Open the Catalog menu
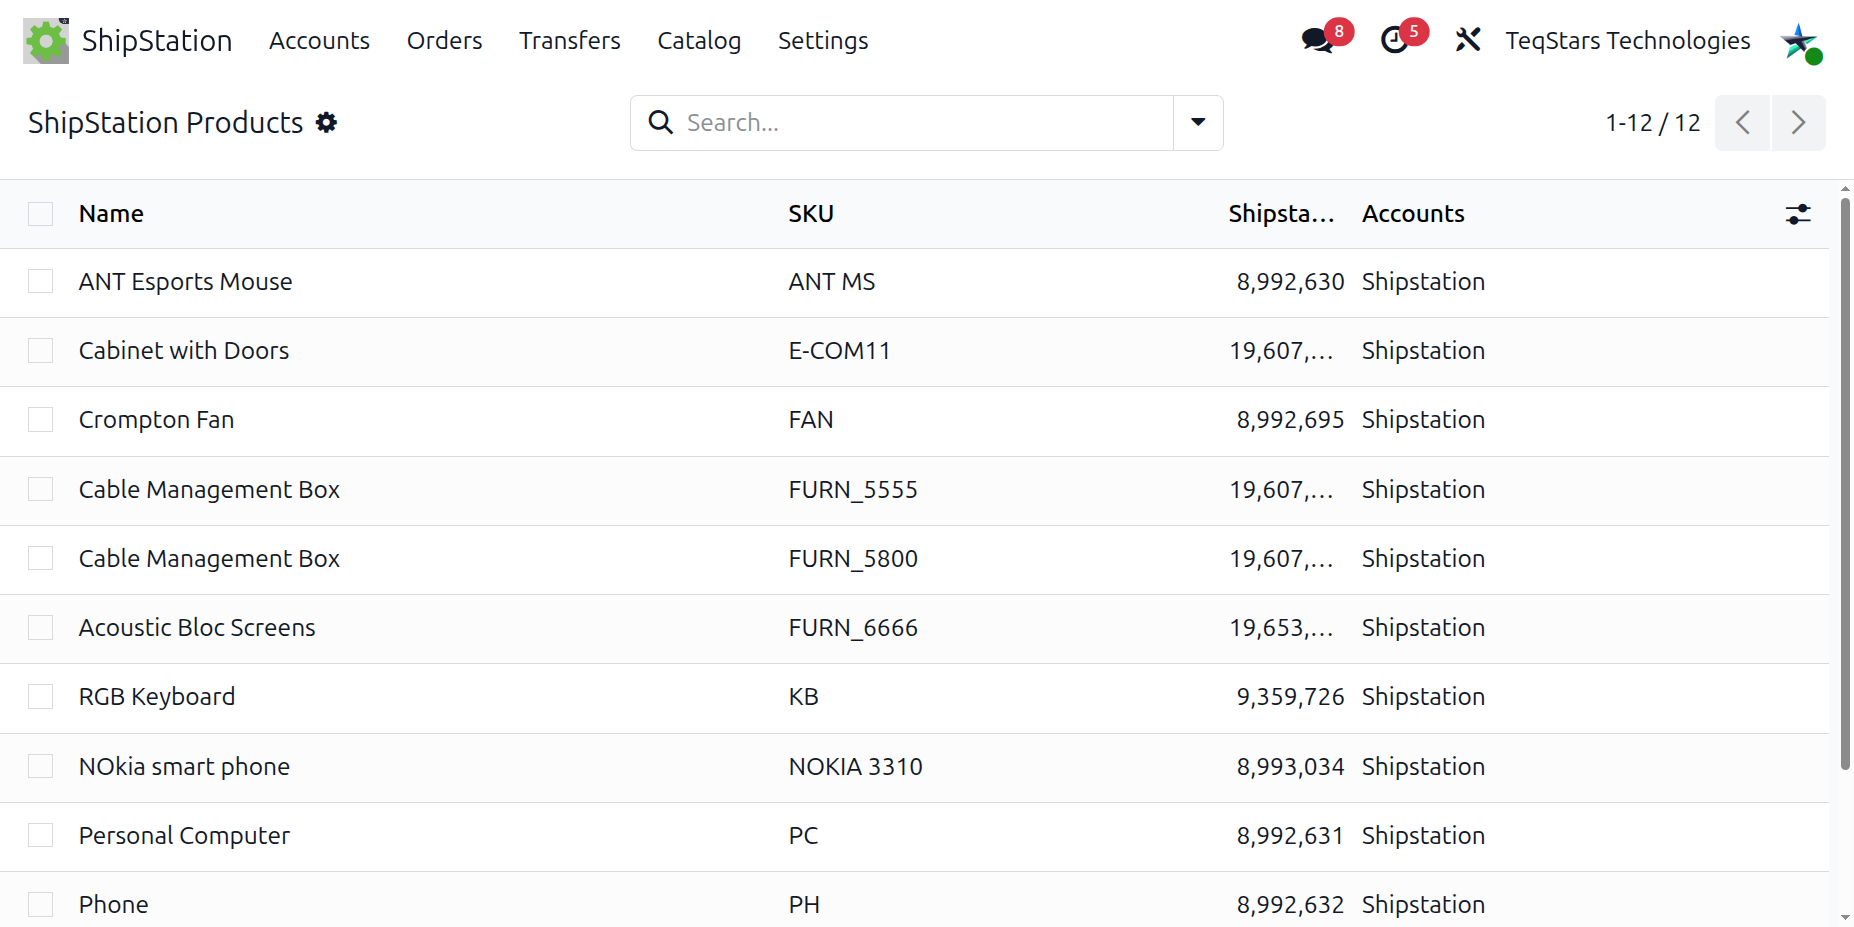Viewport: 1854px width, 927px height. pyautogui.click(x=699, y=40)
